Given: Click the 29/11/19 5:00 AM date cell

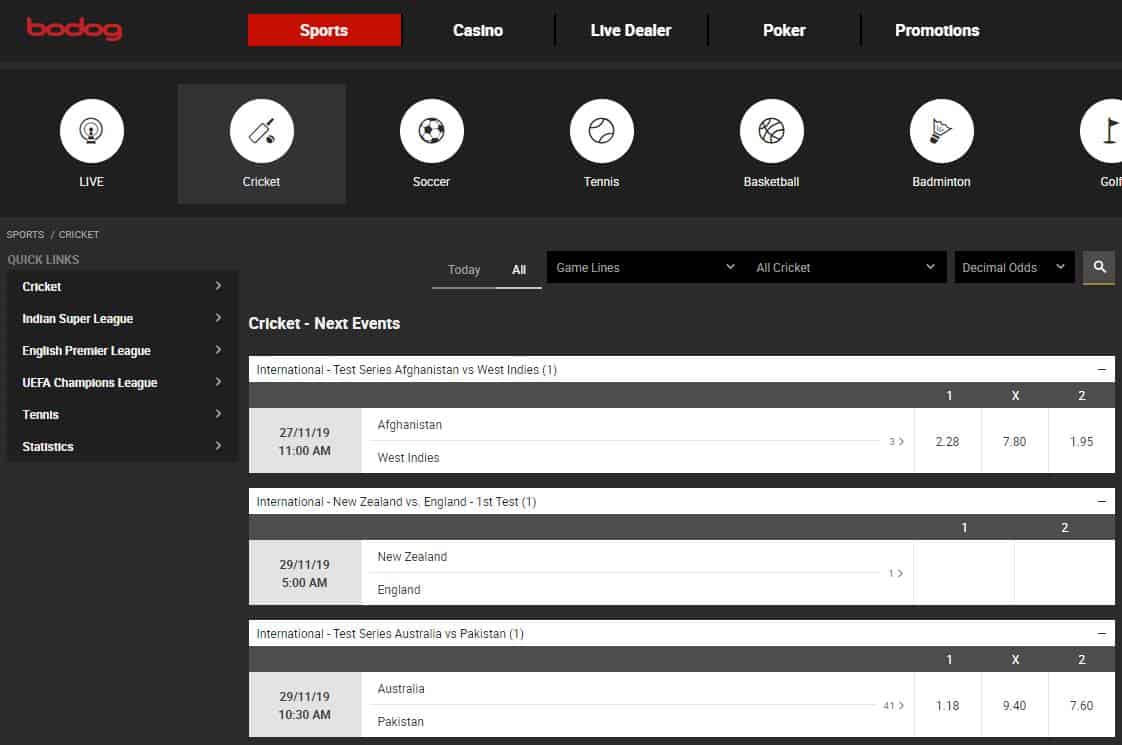Looking at the screenshot, I should (305, 573).
